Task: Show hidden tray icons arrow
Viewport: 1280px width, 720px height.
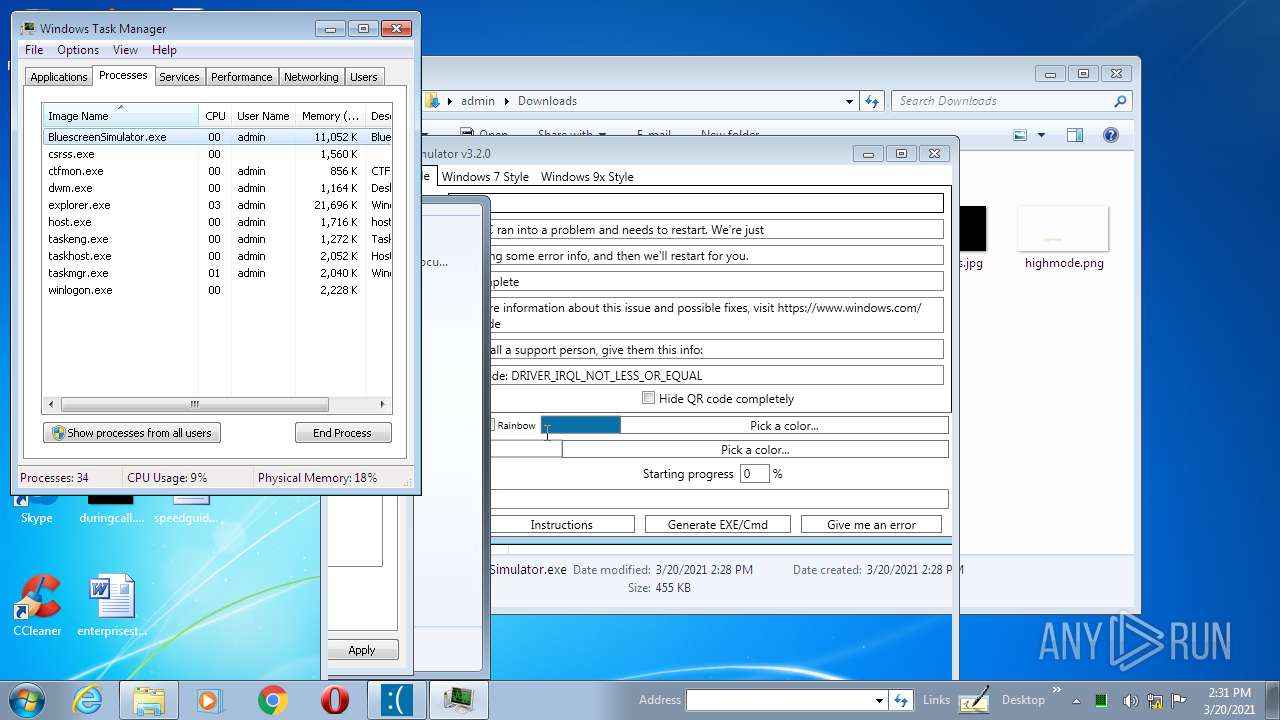Action: tap(1078, 700)
